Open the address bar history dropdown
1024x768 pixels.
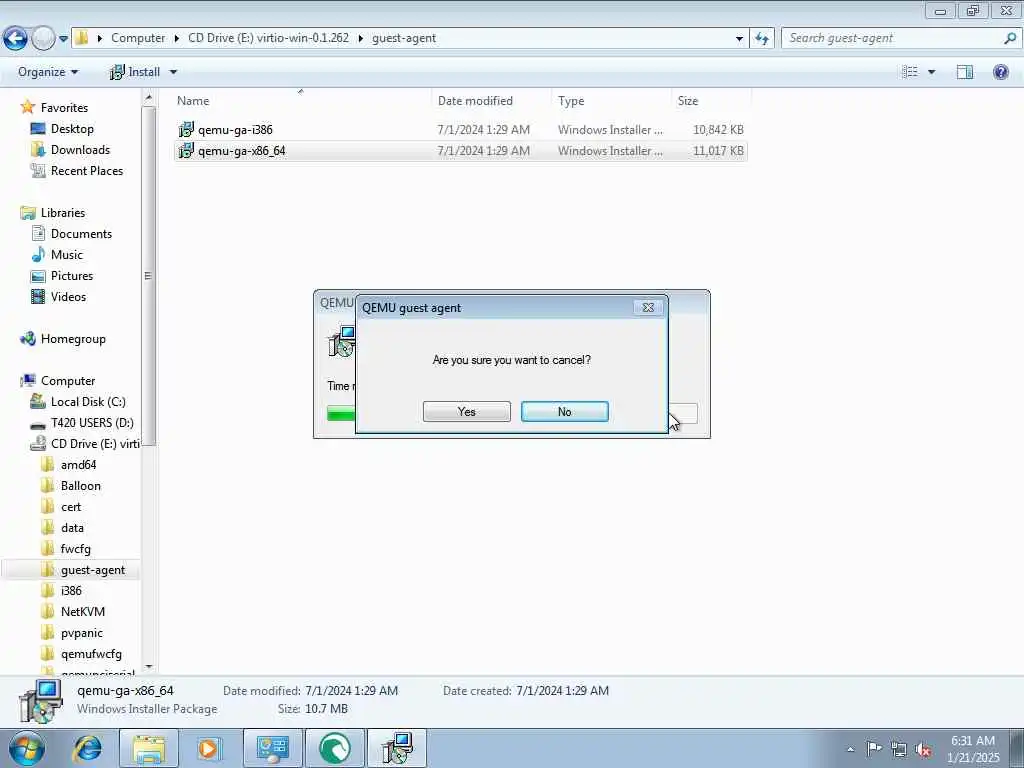739,39
